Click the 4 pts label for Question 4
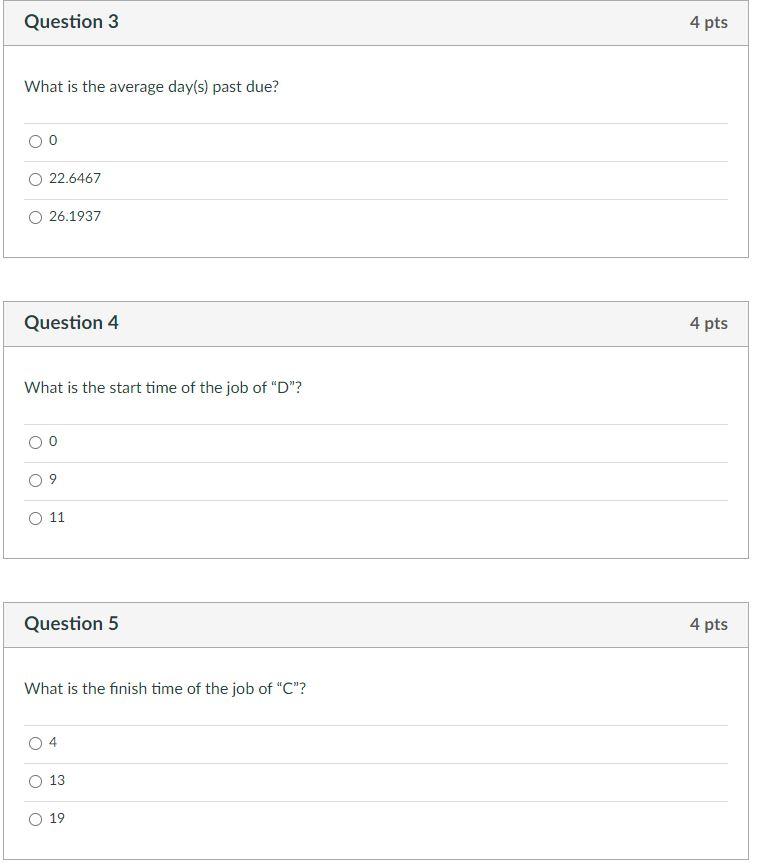Image resolution: width=757 pixels, height=868 pixels. 710,323
